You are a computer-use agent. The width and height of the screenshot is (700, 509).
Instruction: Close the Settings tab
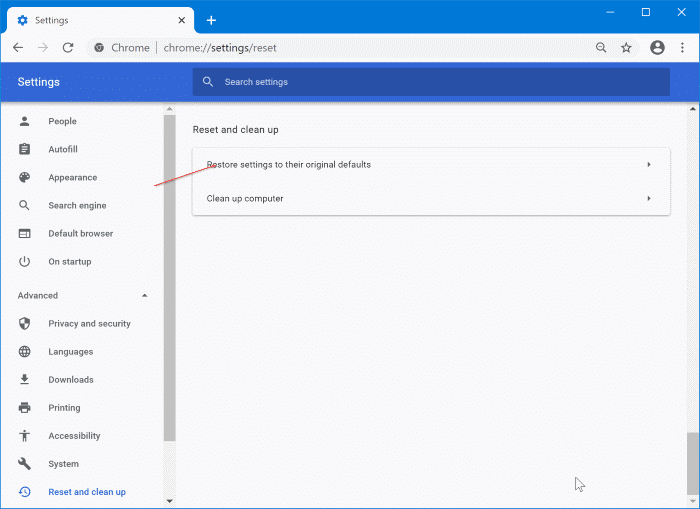[x=183, y=20]
